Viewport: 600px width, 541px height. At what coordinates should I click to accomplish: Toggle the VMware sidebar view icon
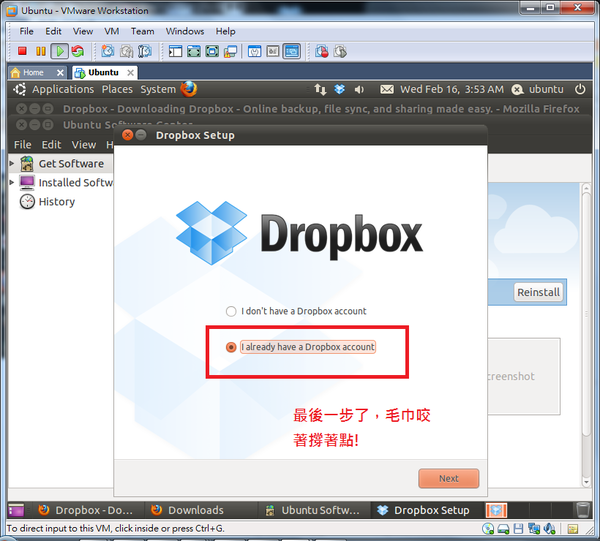[x=175, y=51]
